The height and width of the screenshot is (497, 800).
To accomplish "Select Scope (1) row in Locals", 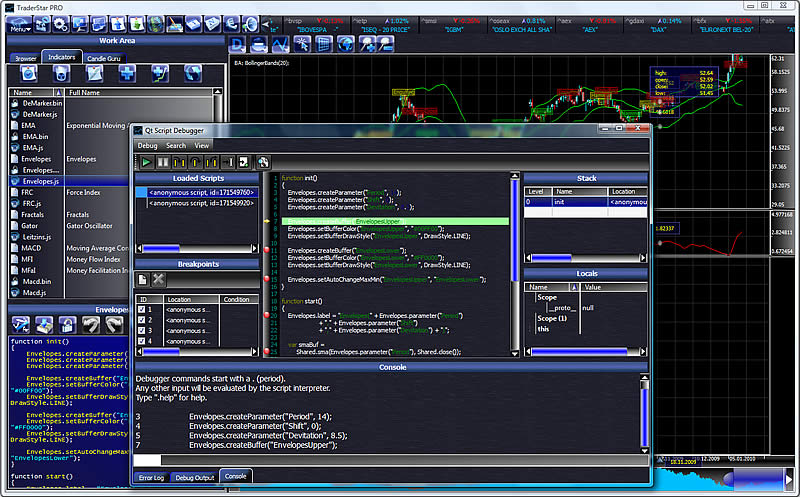I will point(552,318).
